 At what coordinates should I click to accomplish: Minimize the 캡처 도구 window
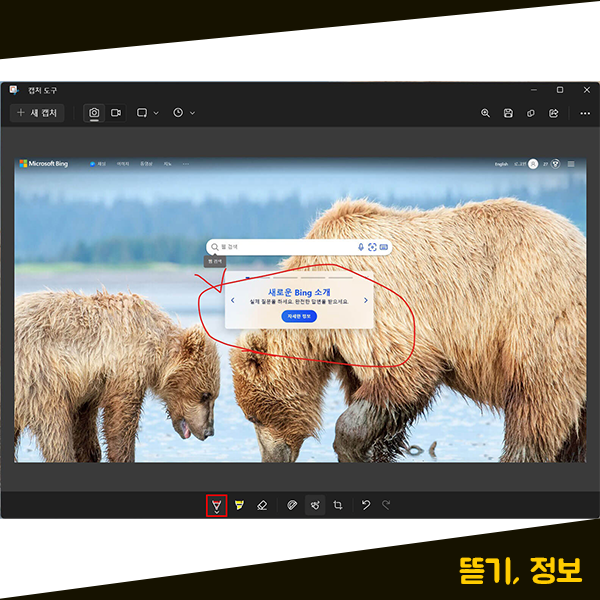[x=534, y=90]
